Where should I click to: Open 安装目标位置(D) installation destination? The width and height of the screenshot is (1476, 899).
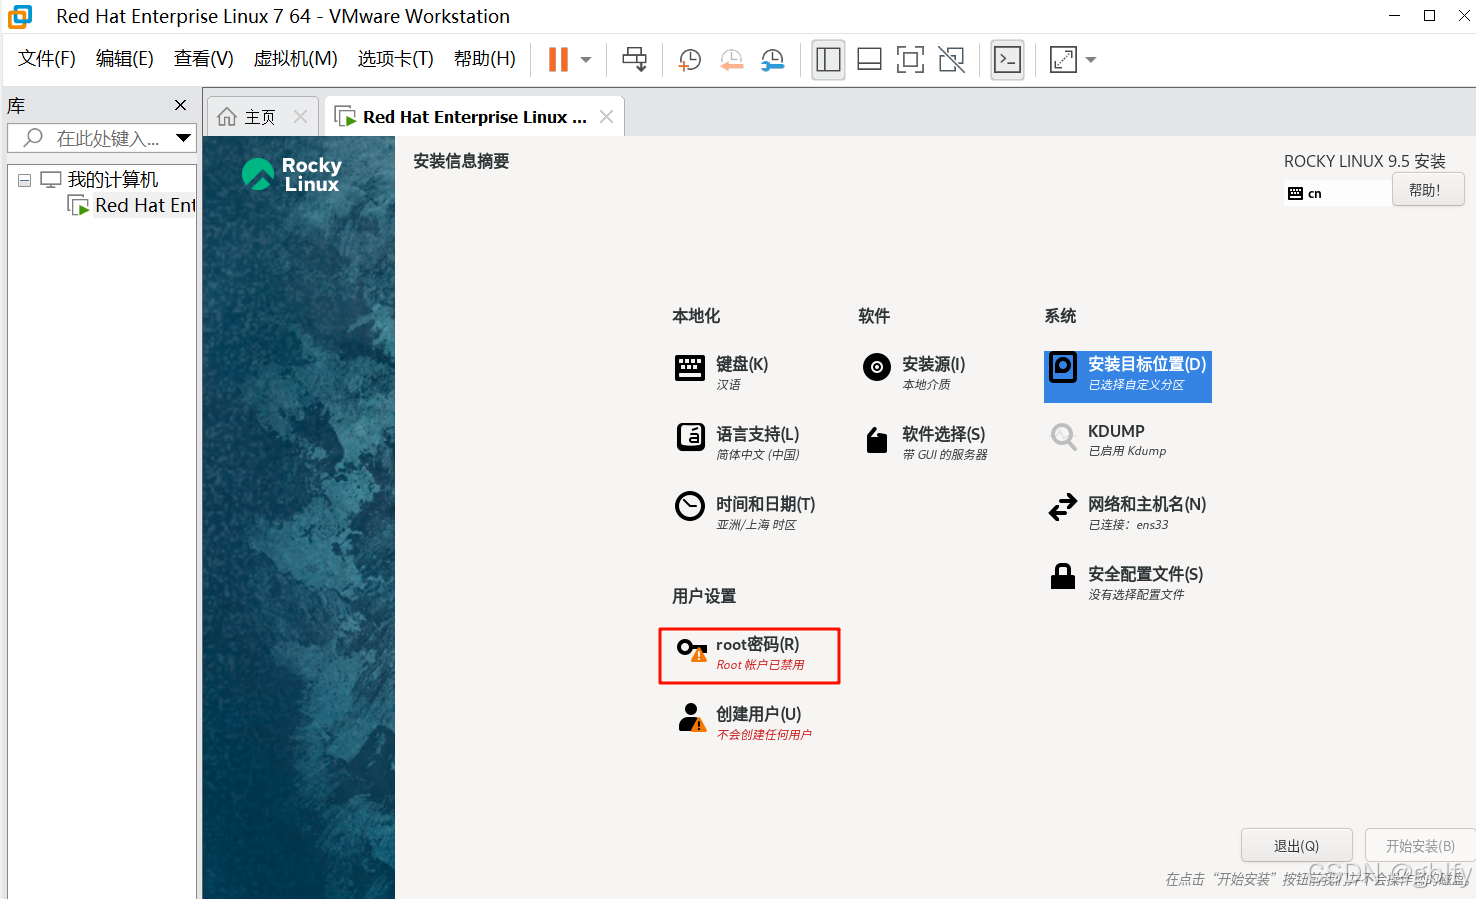click(1128, 377)
